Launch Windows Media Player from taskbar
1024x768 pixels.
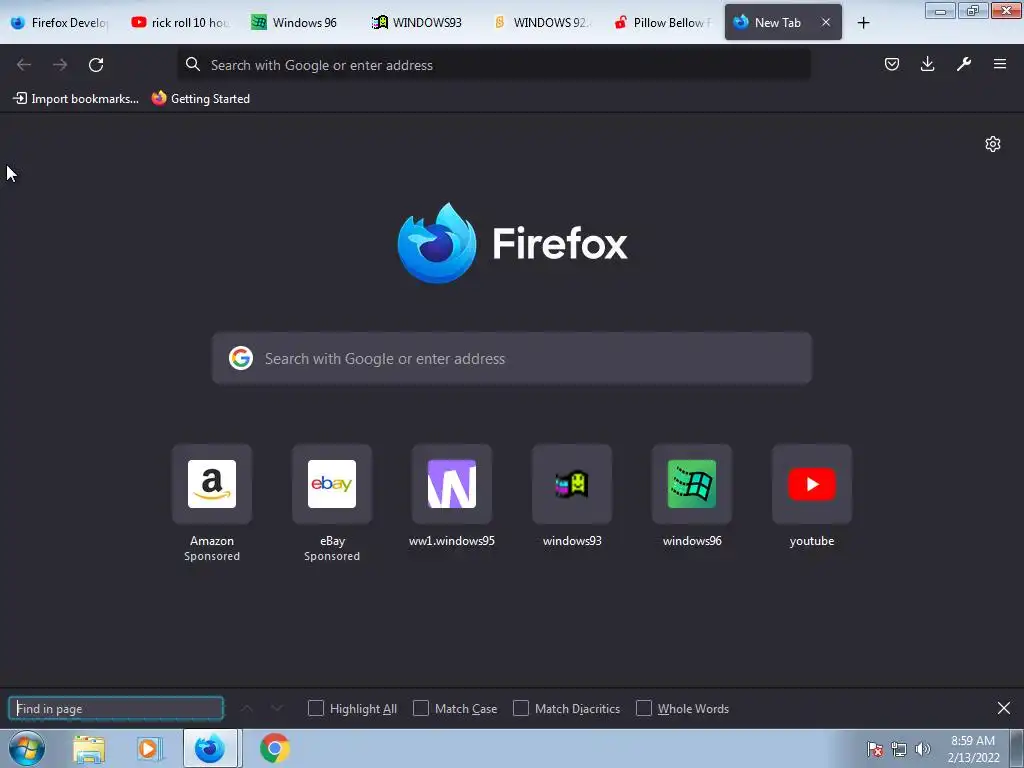click(x=149, y=749)
